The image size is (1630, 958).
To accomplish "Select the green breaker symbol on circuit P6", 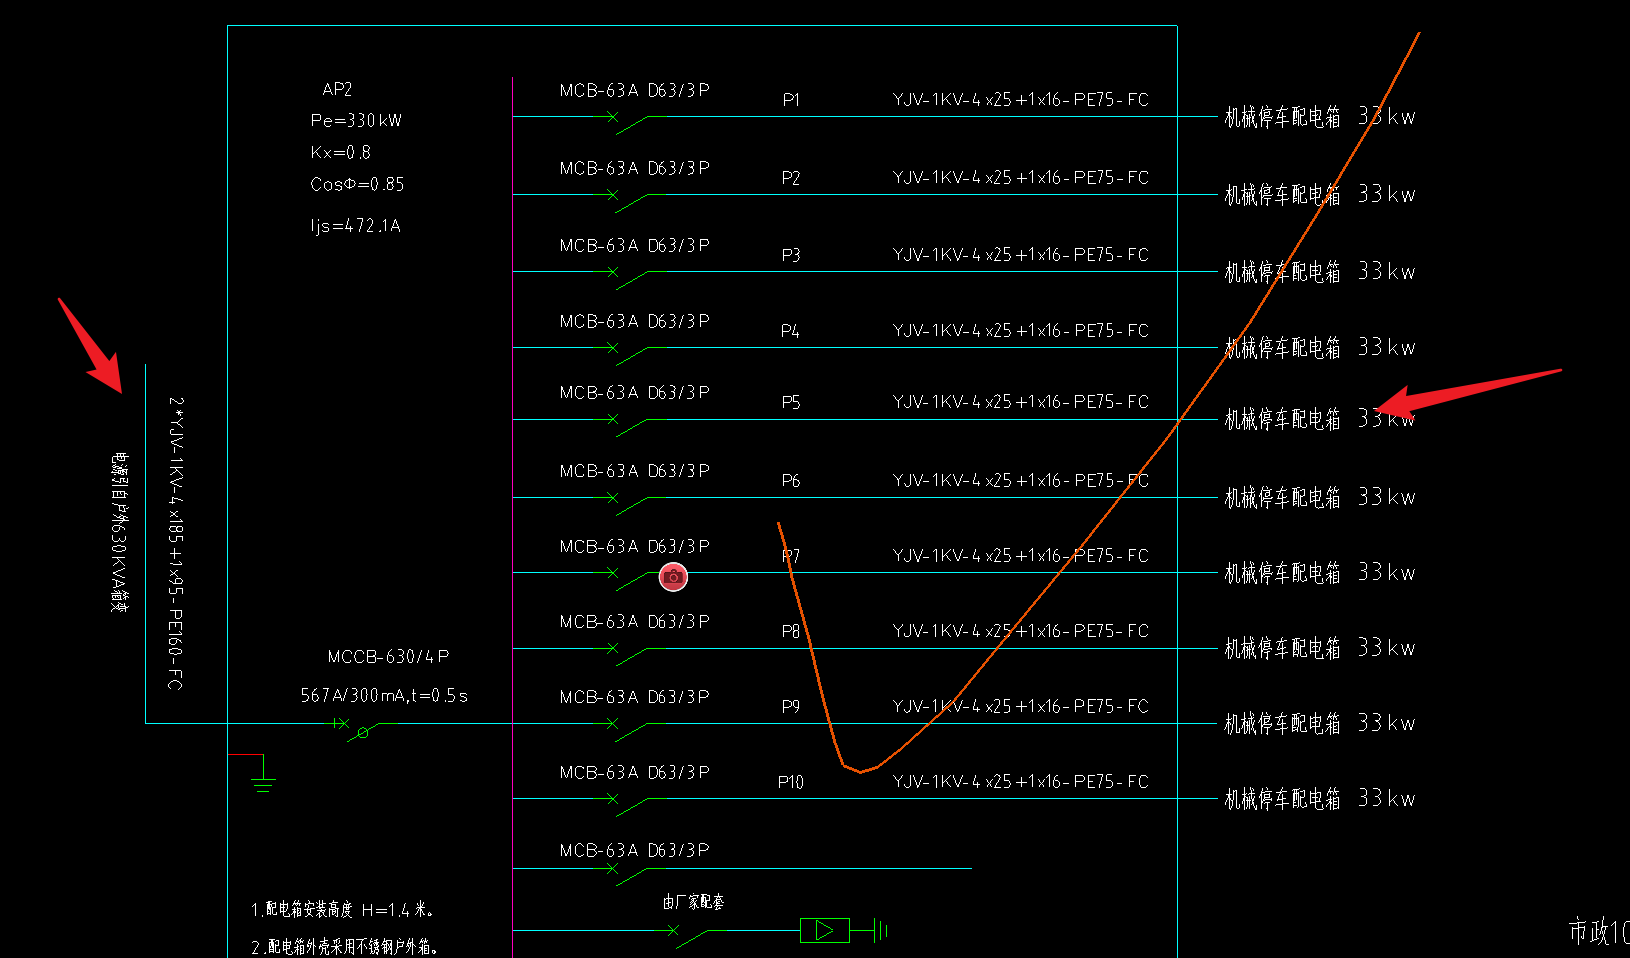I will (629, 503).
